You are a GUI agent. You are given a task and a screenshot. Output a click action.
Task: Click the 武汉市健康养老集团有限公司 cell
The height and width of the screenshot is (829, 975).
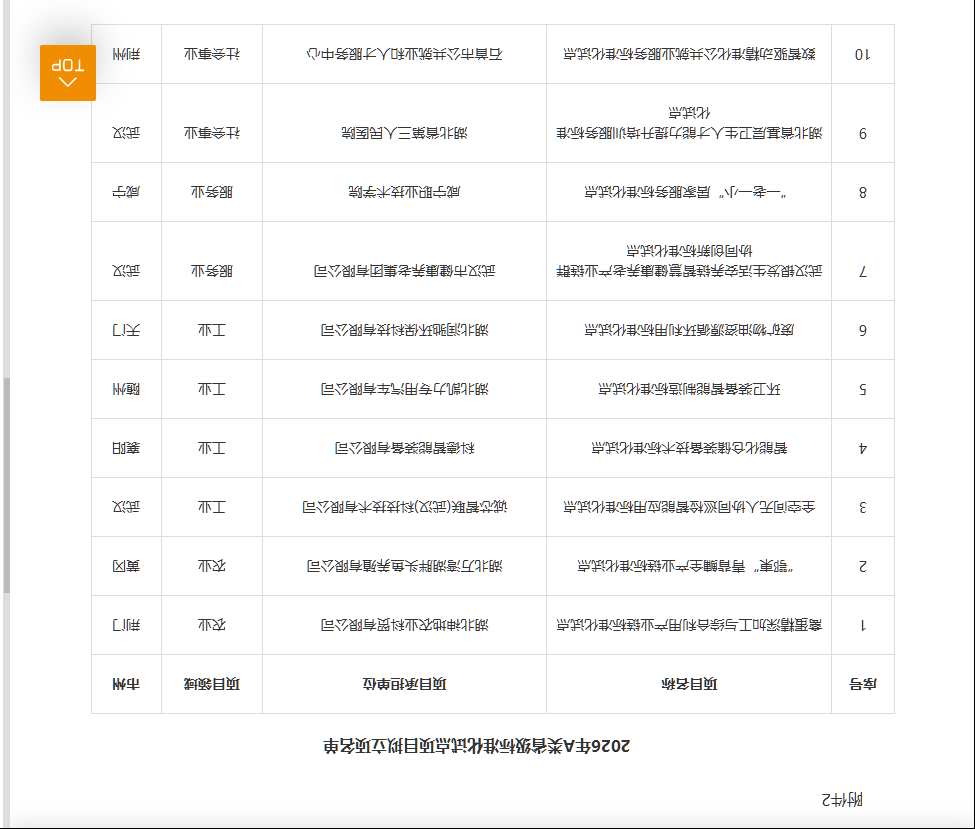pyautogui.click(x=404, y=271)
